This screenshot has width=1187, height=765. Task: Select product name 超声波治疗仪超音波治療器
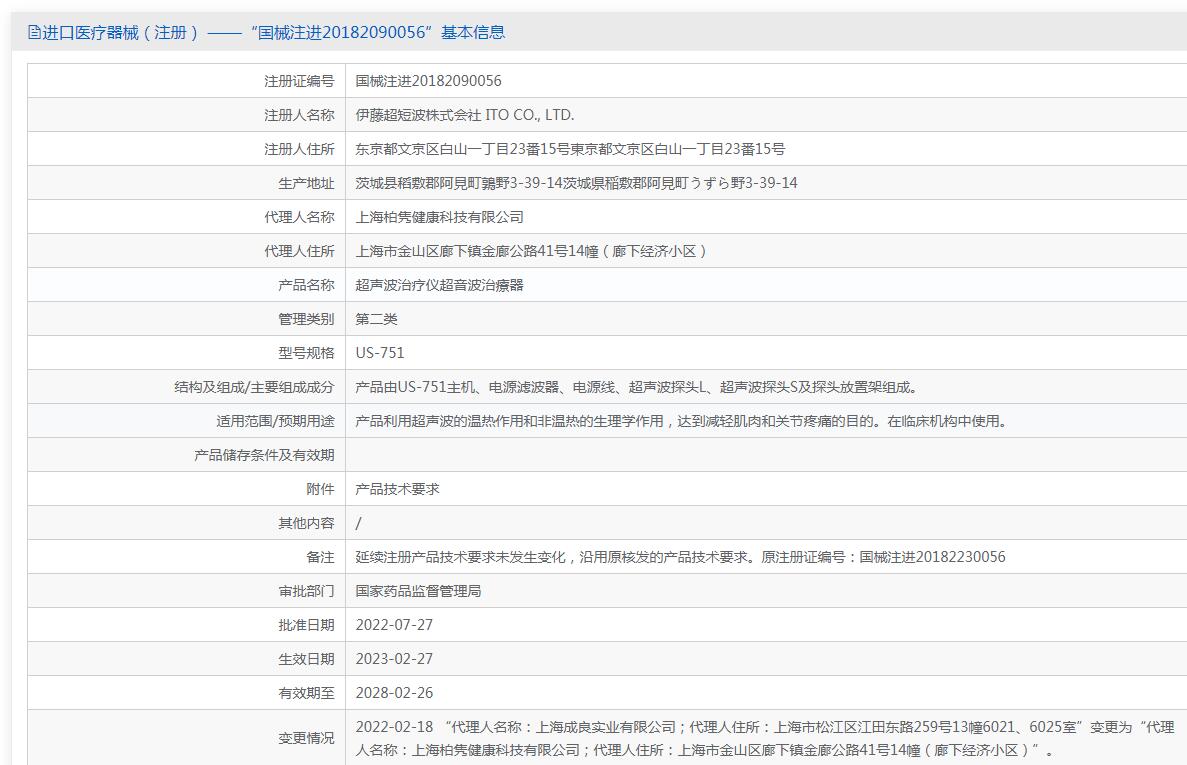click(x=440, y=285)
